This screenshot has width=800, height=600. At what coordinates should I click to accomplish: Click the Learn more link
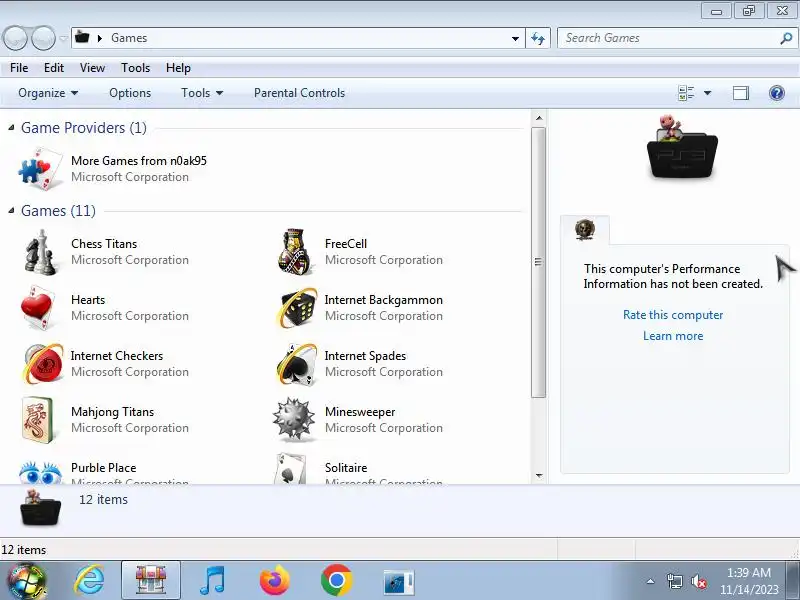[x=673, y=336]
